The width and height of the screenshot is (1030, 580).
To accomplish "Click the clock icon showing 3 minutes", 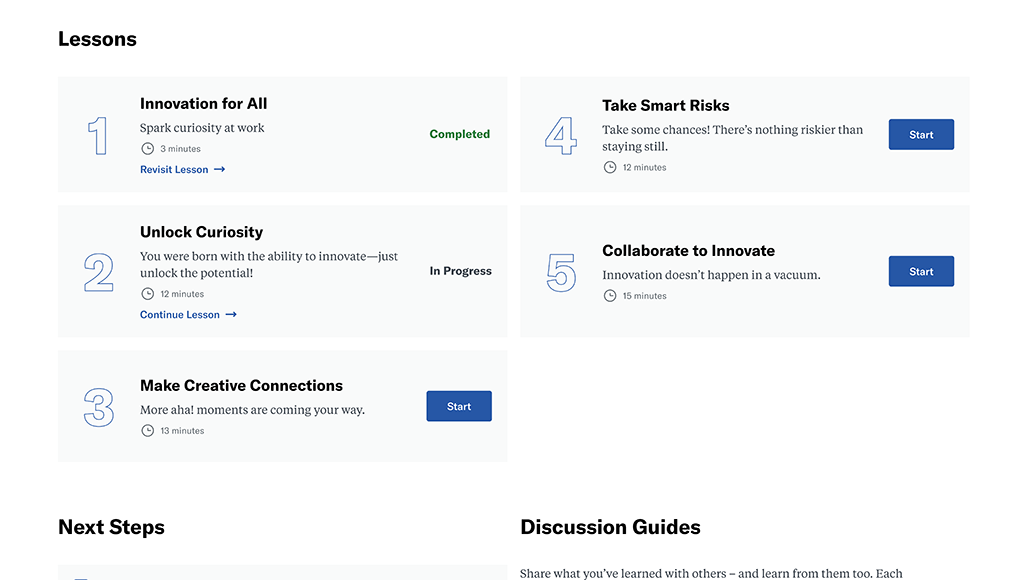I will point(148,148).
